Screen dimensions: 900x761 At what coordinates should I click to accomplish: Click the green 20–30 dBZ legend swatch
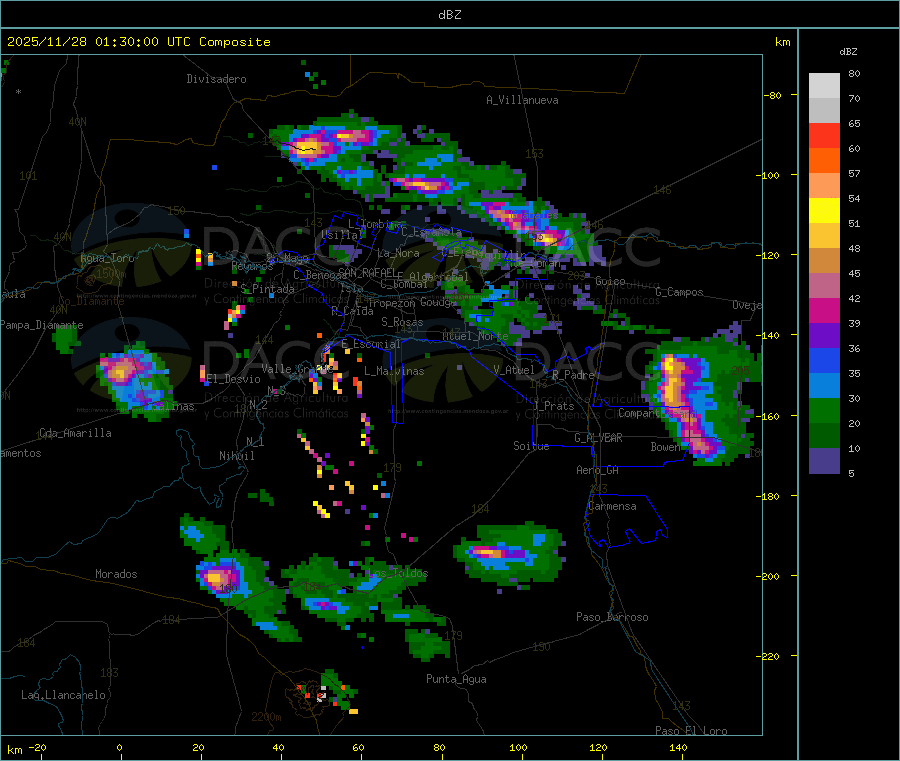(824, 410)
